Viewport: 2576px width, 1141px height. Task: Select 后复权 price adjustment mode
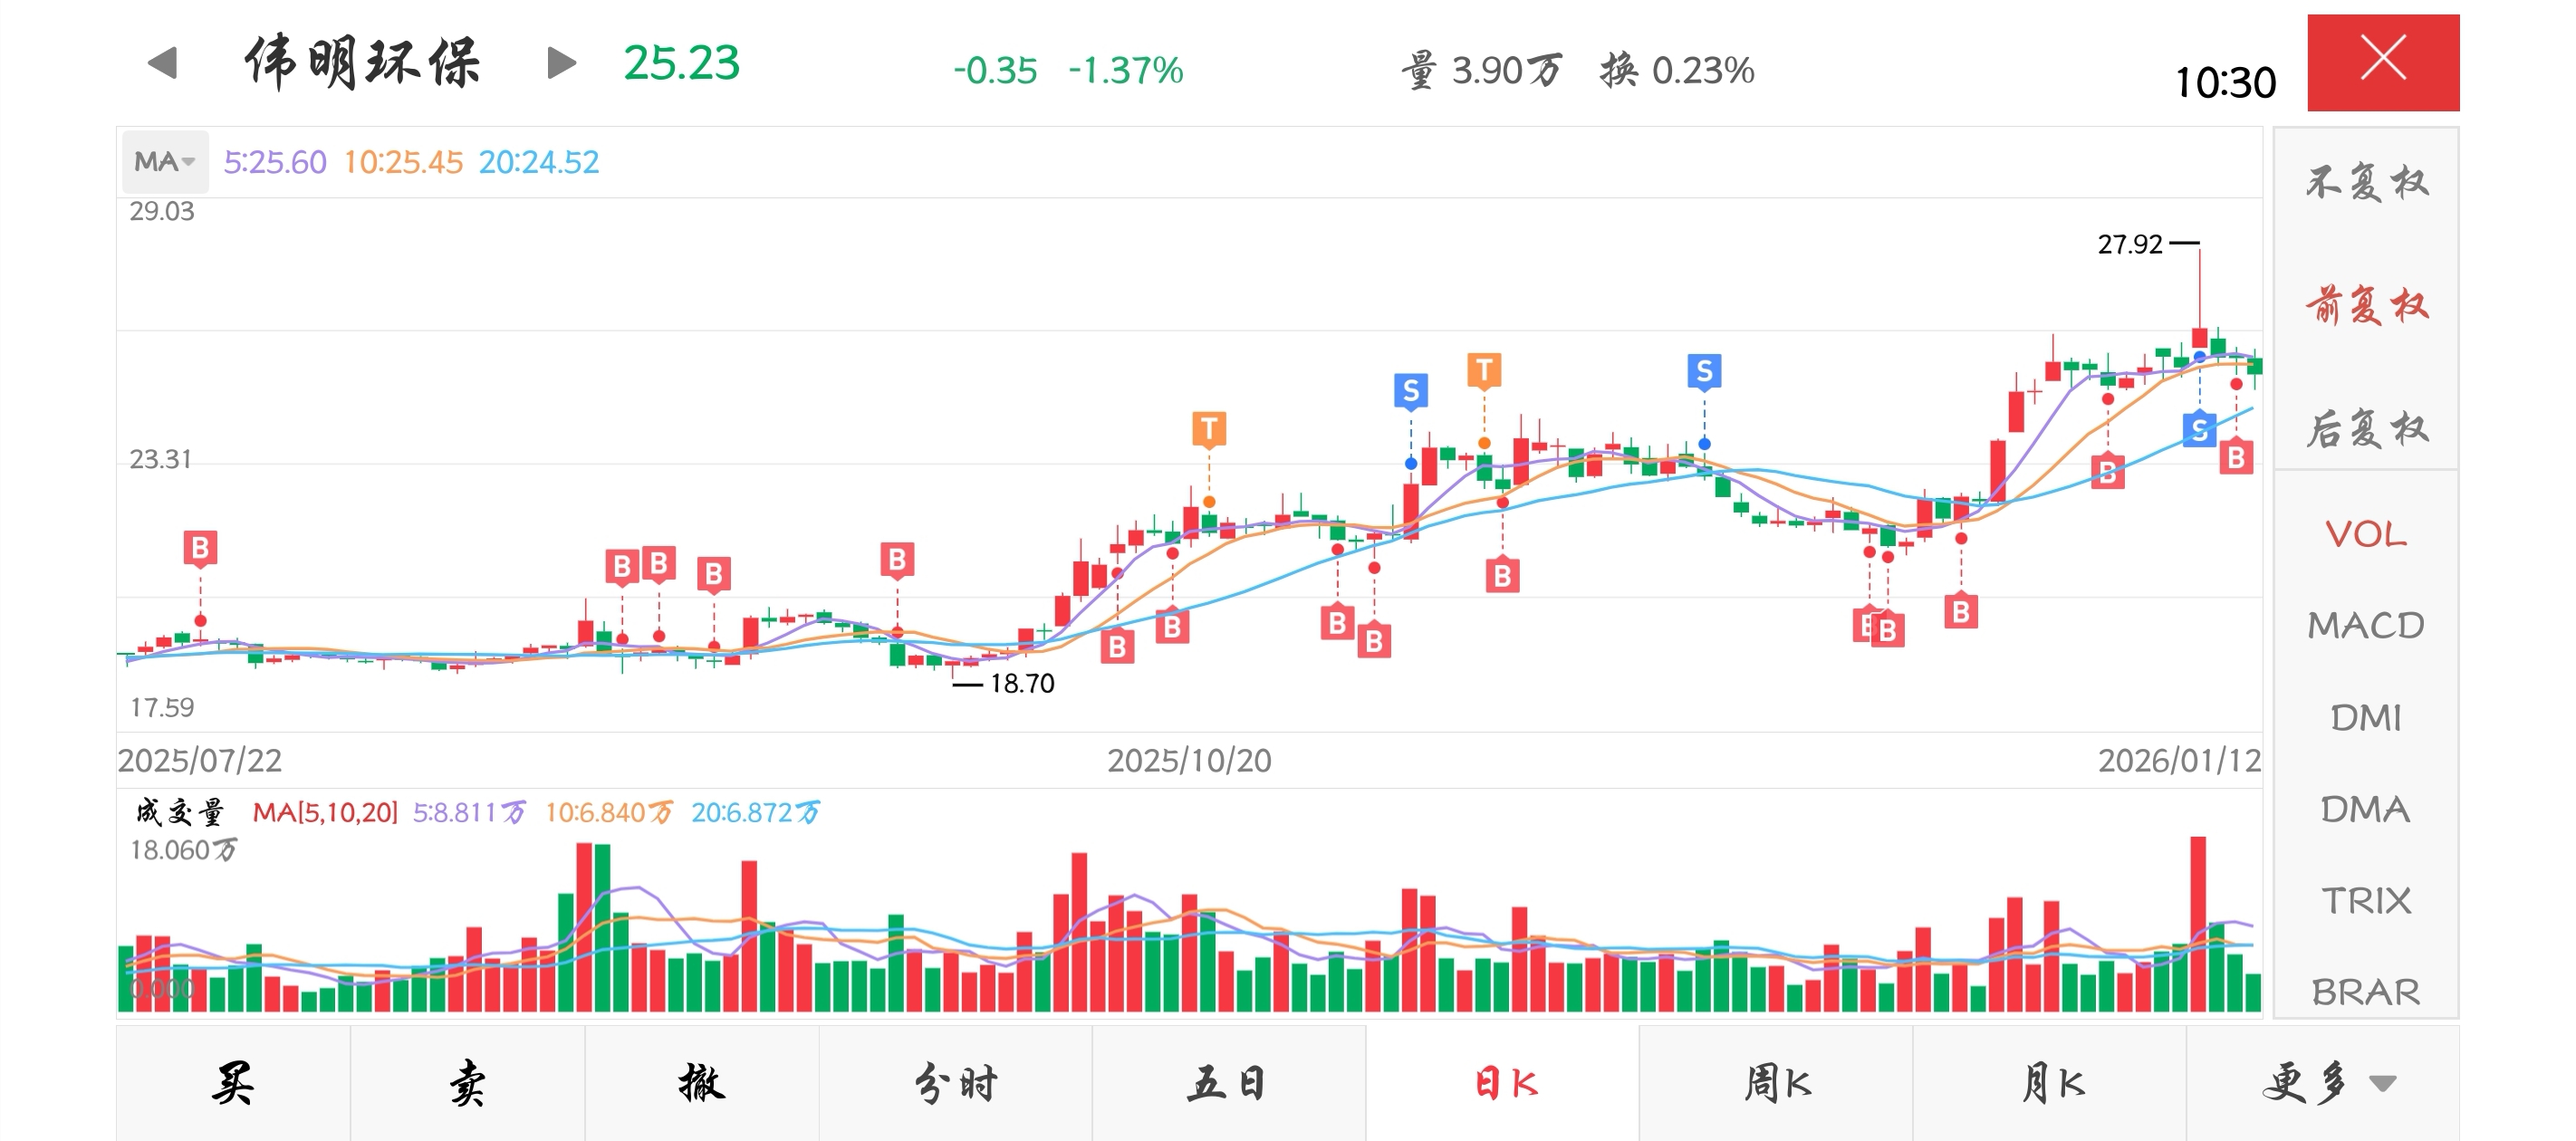click(2366, 429)
